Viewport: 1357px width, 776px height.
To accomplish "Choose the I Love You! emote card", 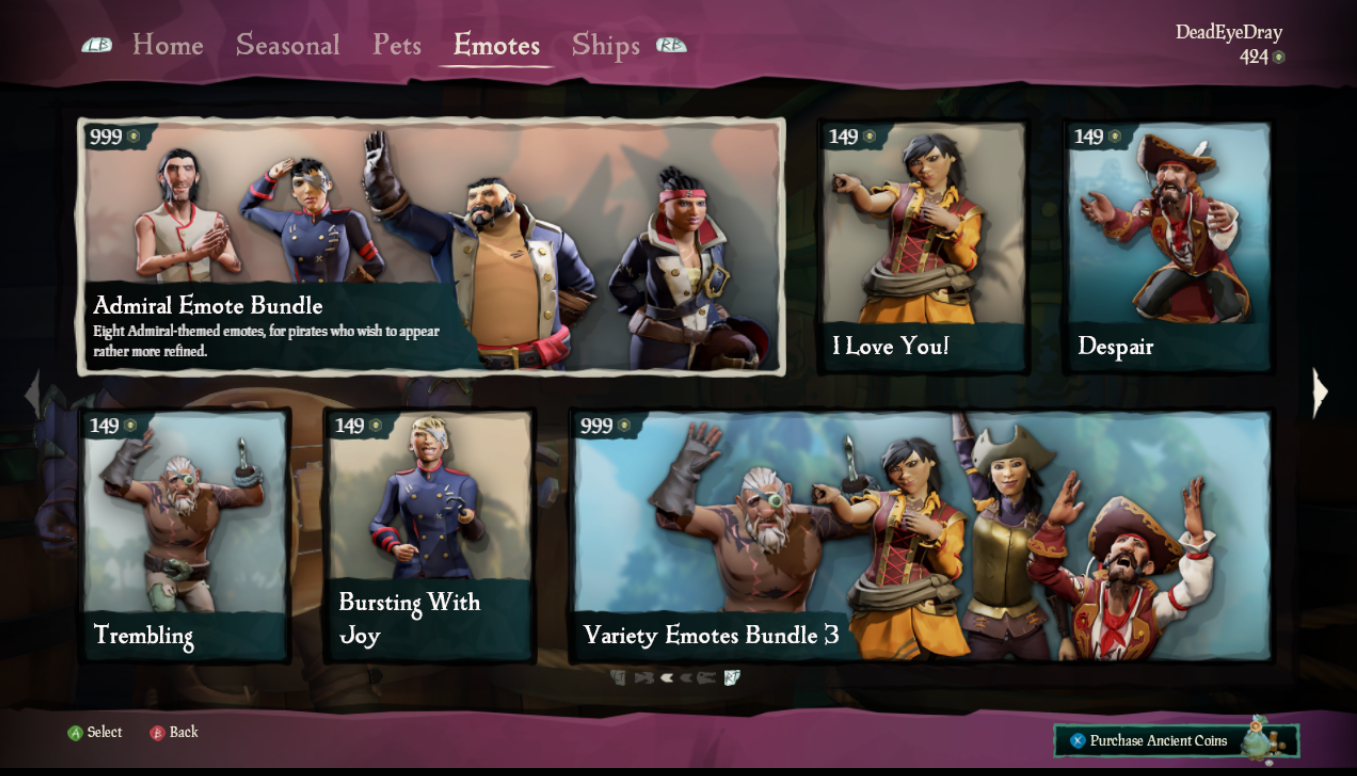I will tap(922, 246).
